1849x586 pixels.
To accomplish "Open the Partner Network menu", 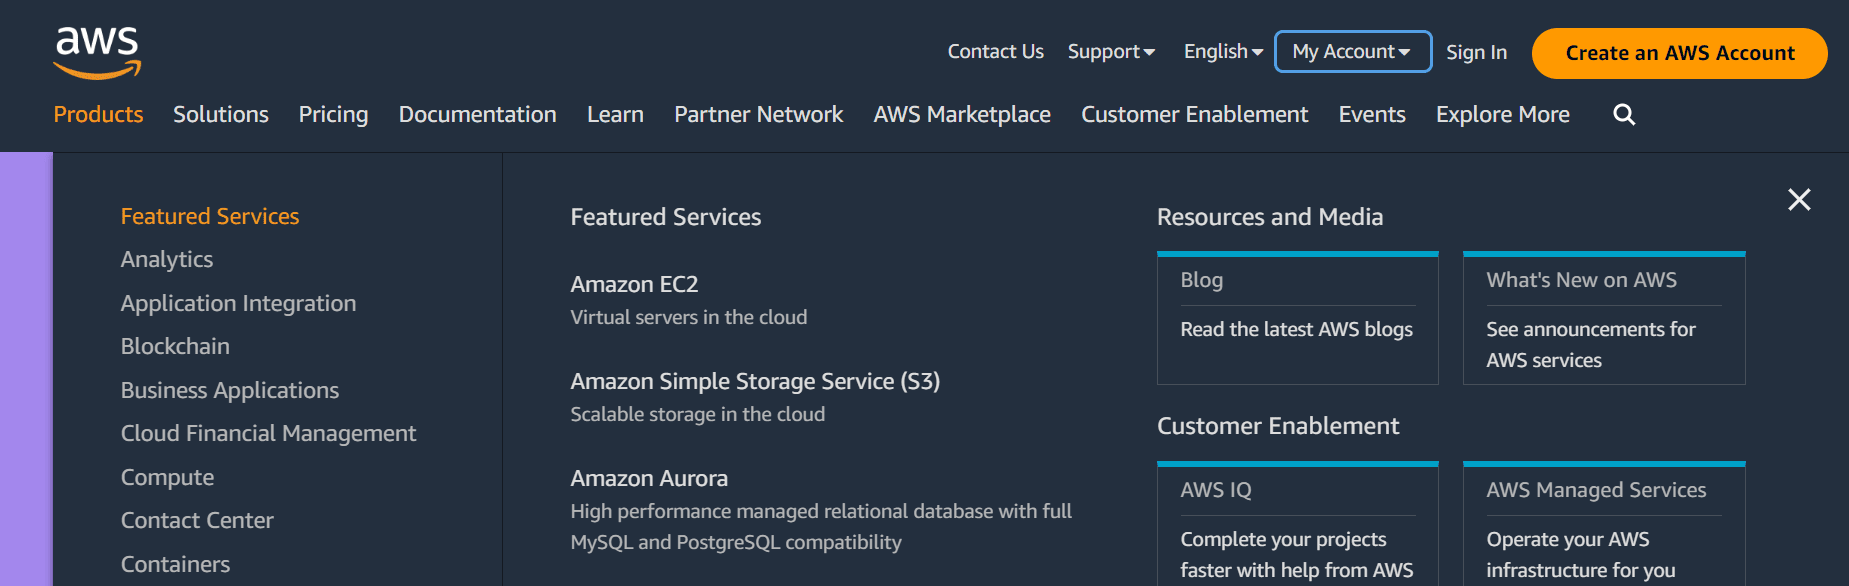I will (x=758, y=115).
